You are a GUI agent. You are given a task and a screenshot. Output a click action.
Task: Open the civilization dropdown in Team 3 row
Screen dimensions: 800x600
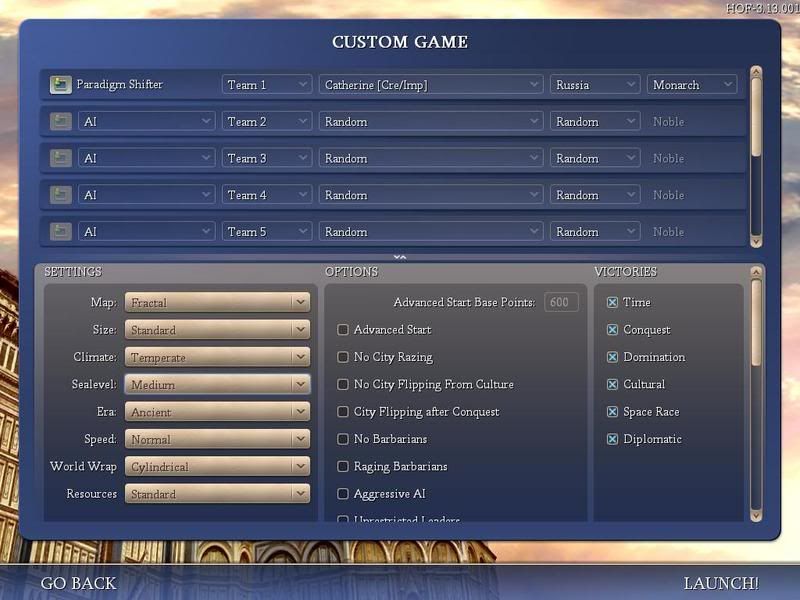(x=595, y=158)
